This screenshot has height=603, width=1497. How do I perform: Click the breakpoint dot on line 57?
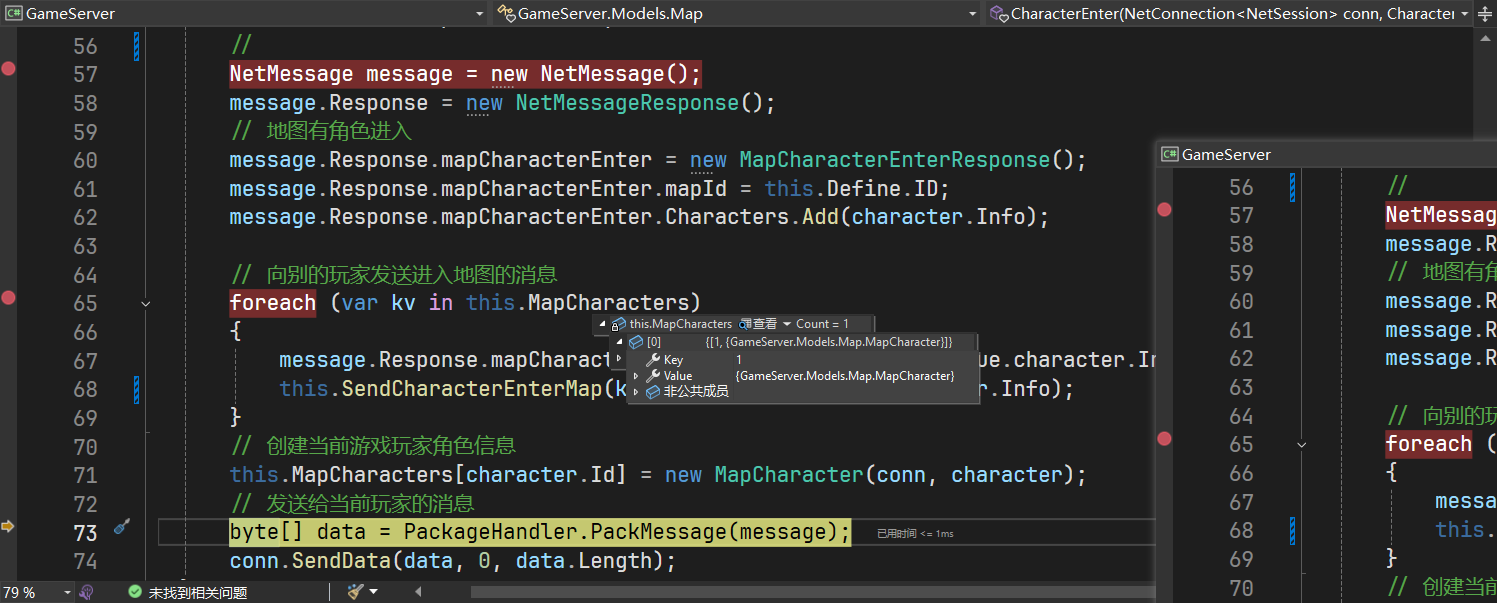click(10, 69)
